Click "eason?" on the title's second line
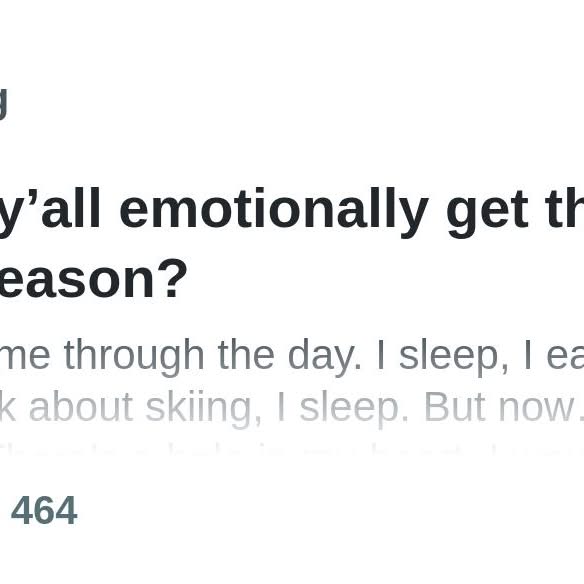Image resolution: width=584 pixels, height=584 pixels. pyautogui.click(x=93, y=279)
